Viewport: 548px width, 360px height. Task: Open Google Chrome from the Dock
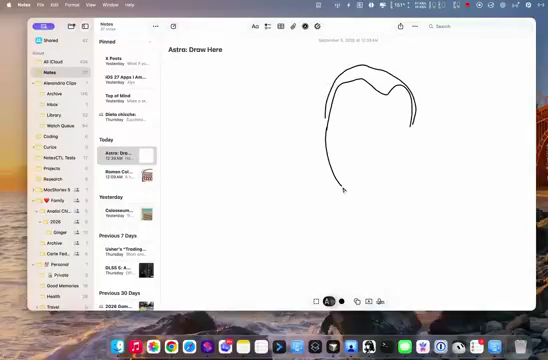point(171,347)
